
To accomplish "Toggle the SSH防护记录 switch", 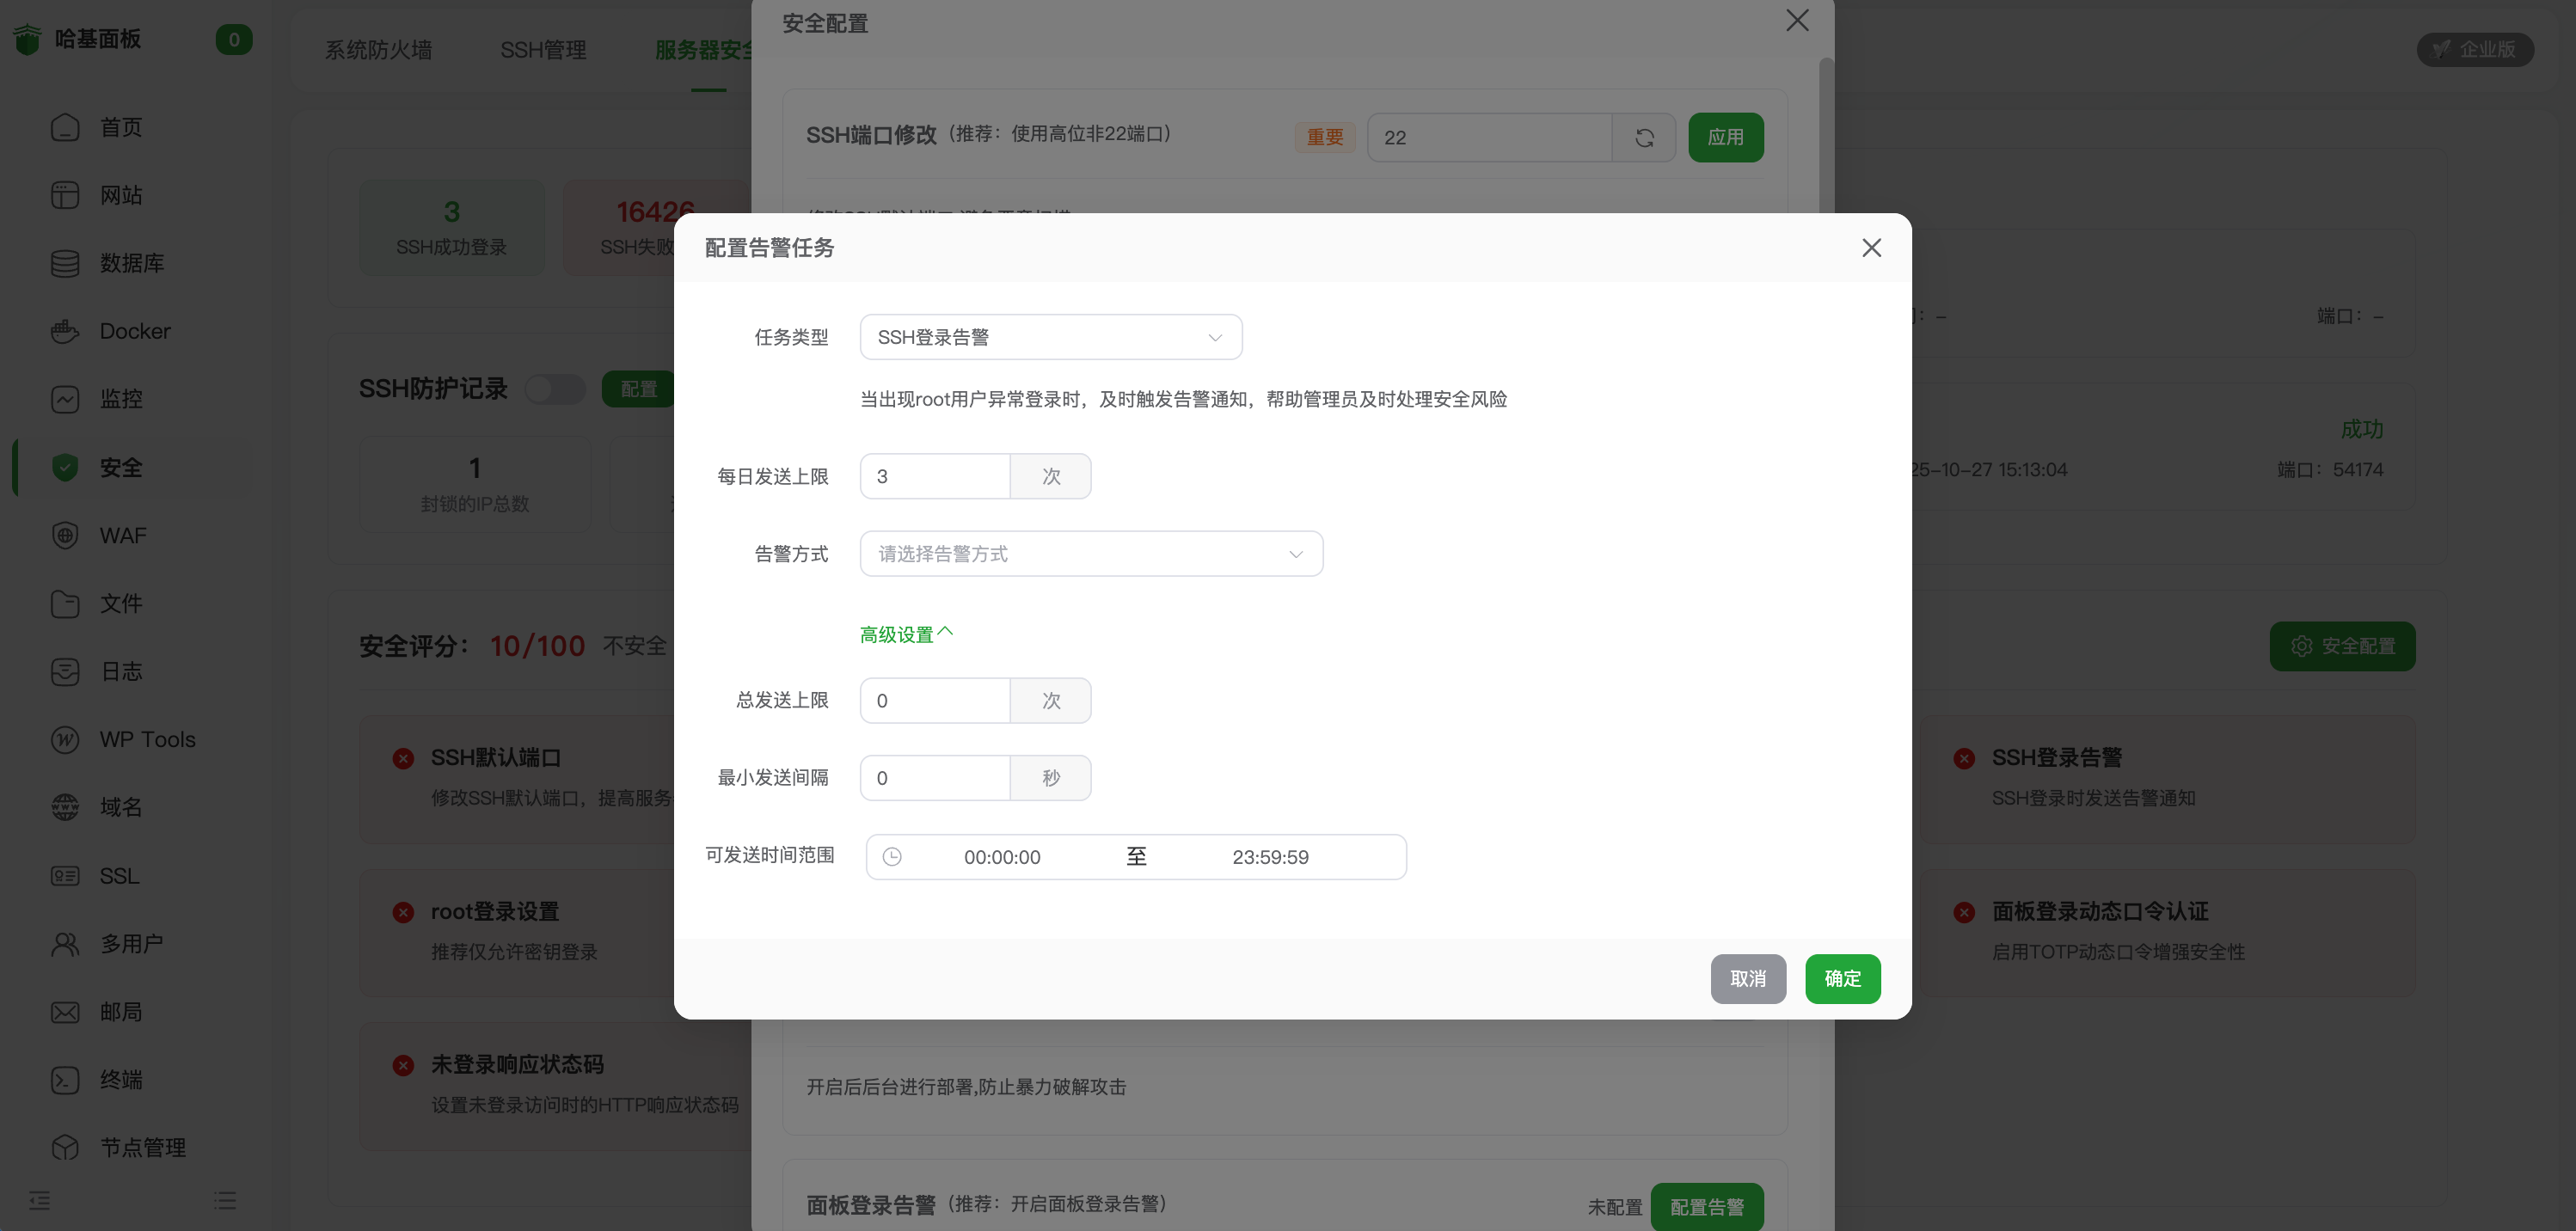I will coord(556,389).
